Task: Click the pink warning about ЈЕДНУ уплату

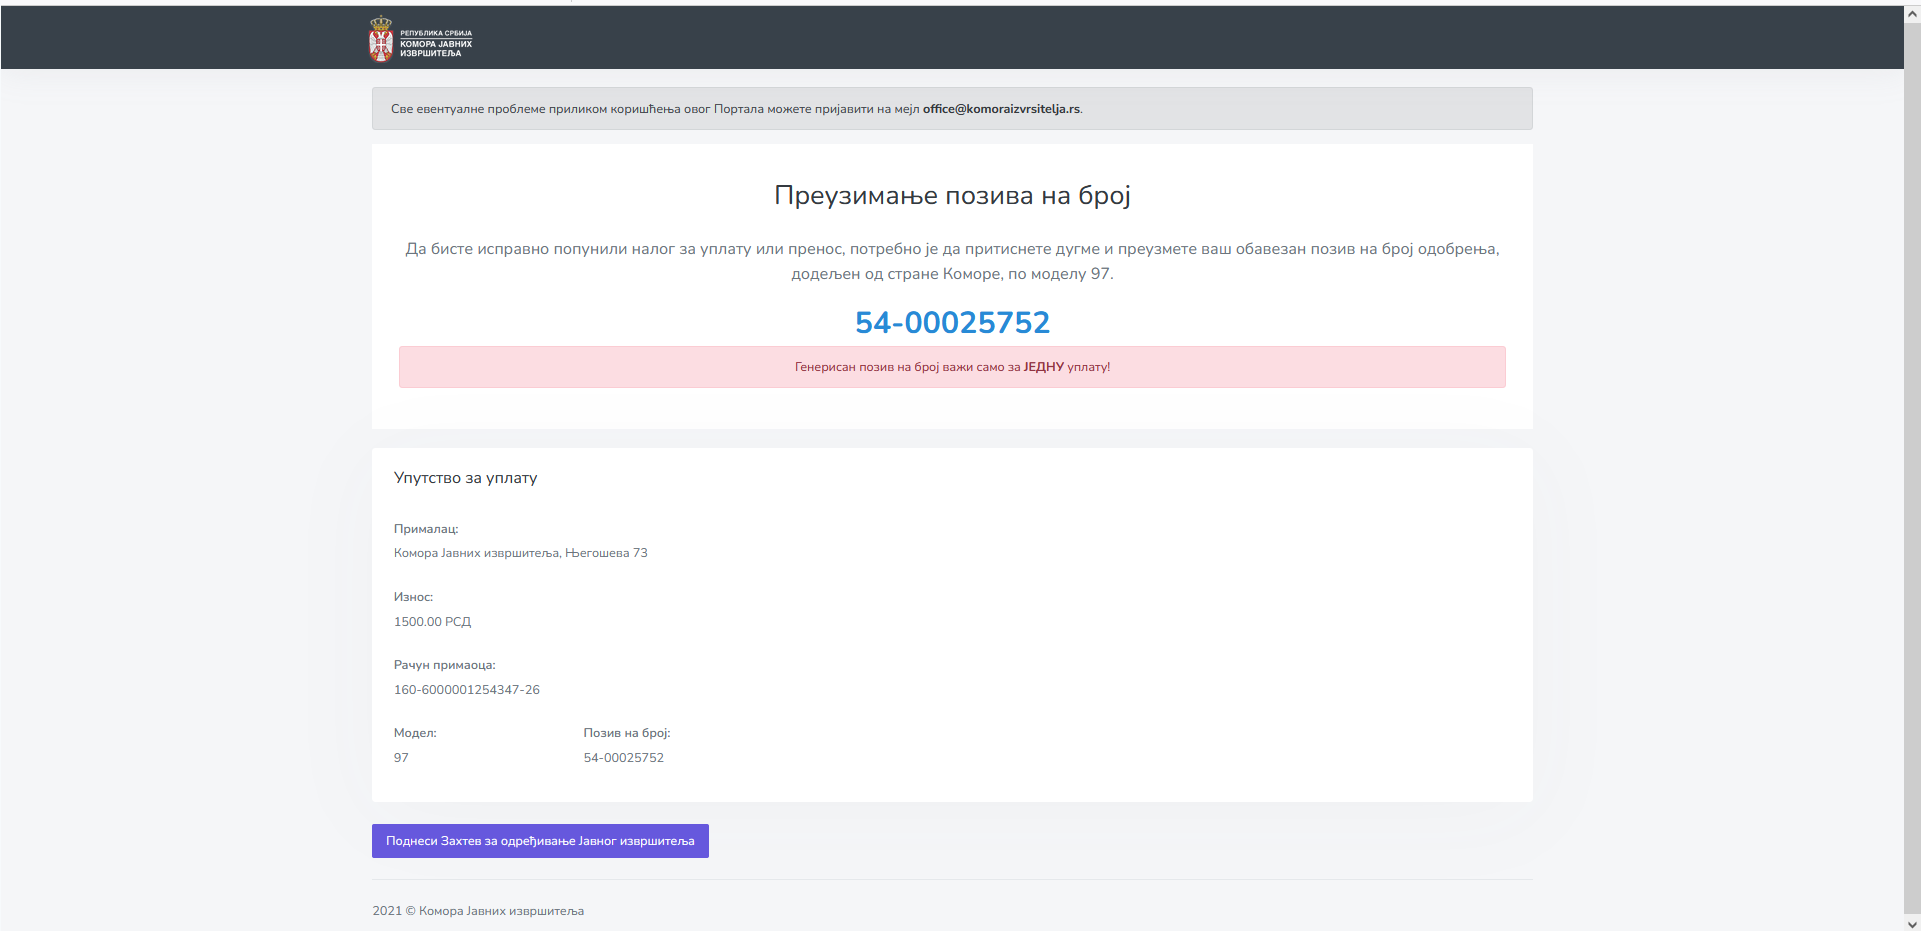Action: (x=952, y=367)
